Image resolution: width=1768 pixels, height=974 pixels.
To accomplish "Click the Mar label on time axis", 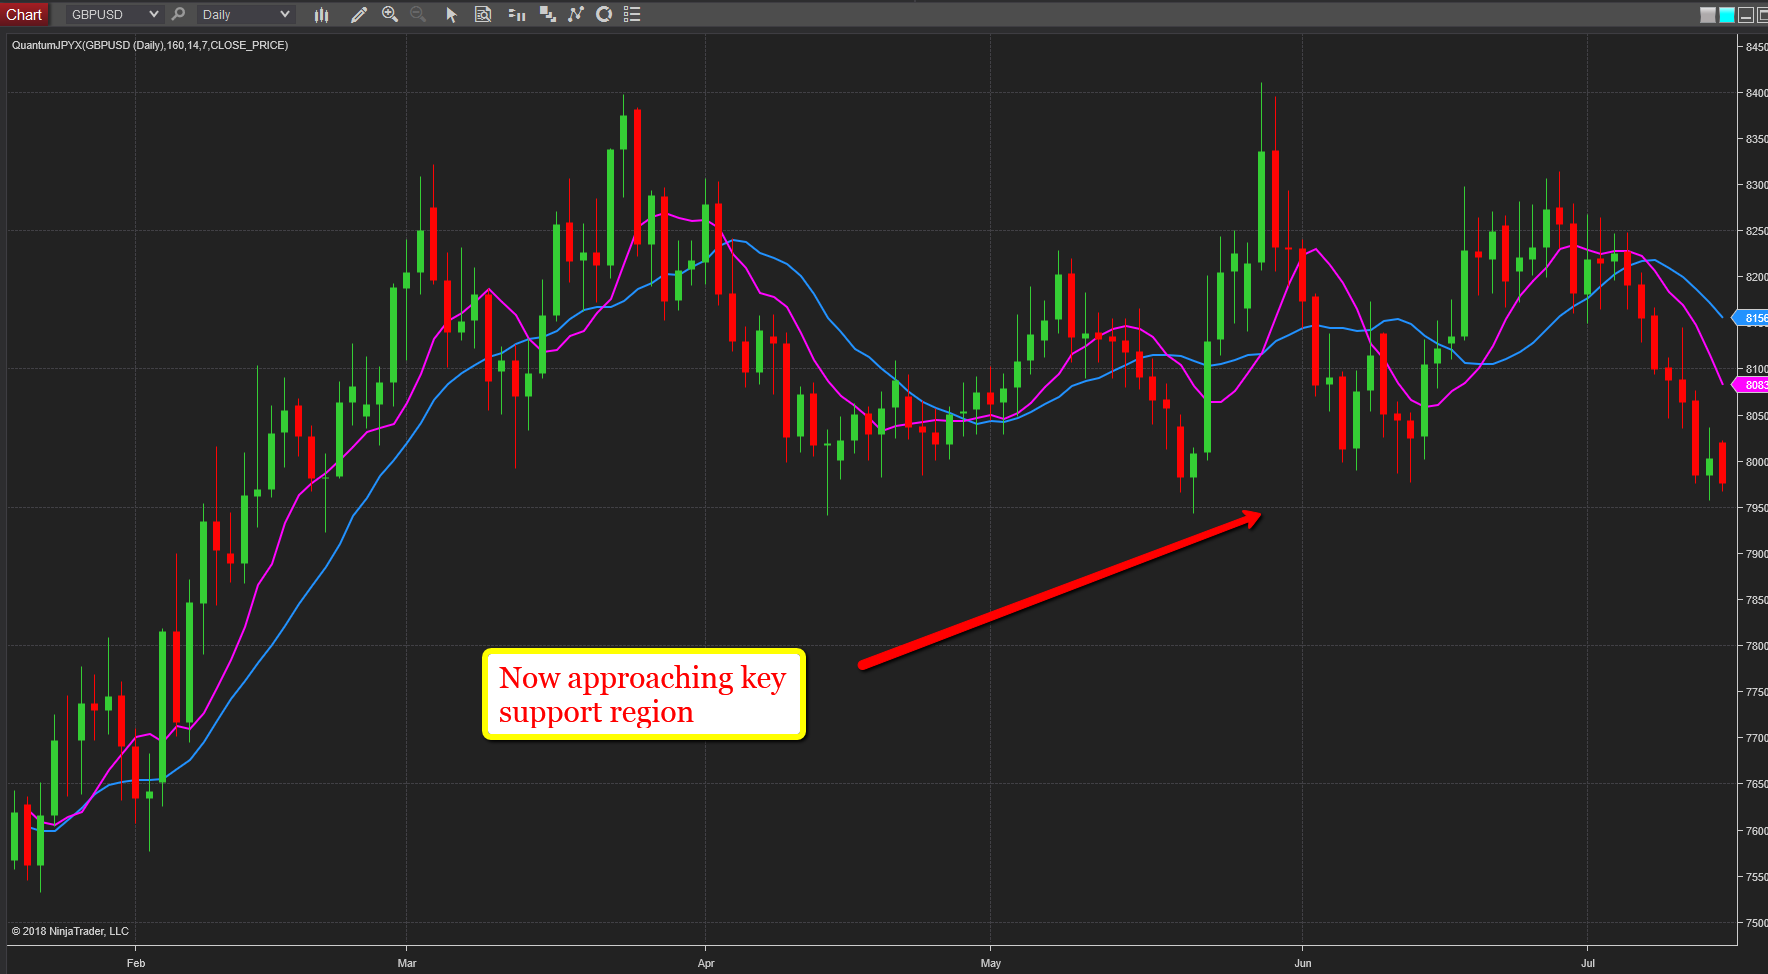I will click(x=407, y=963).
